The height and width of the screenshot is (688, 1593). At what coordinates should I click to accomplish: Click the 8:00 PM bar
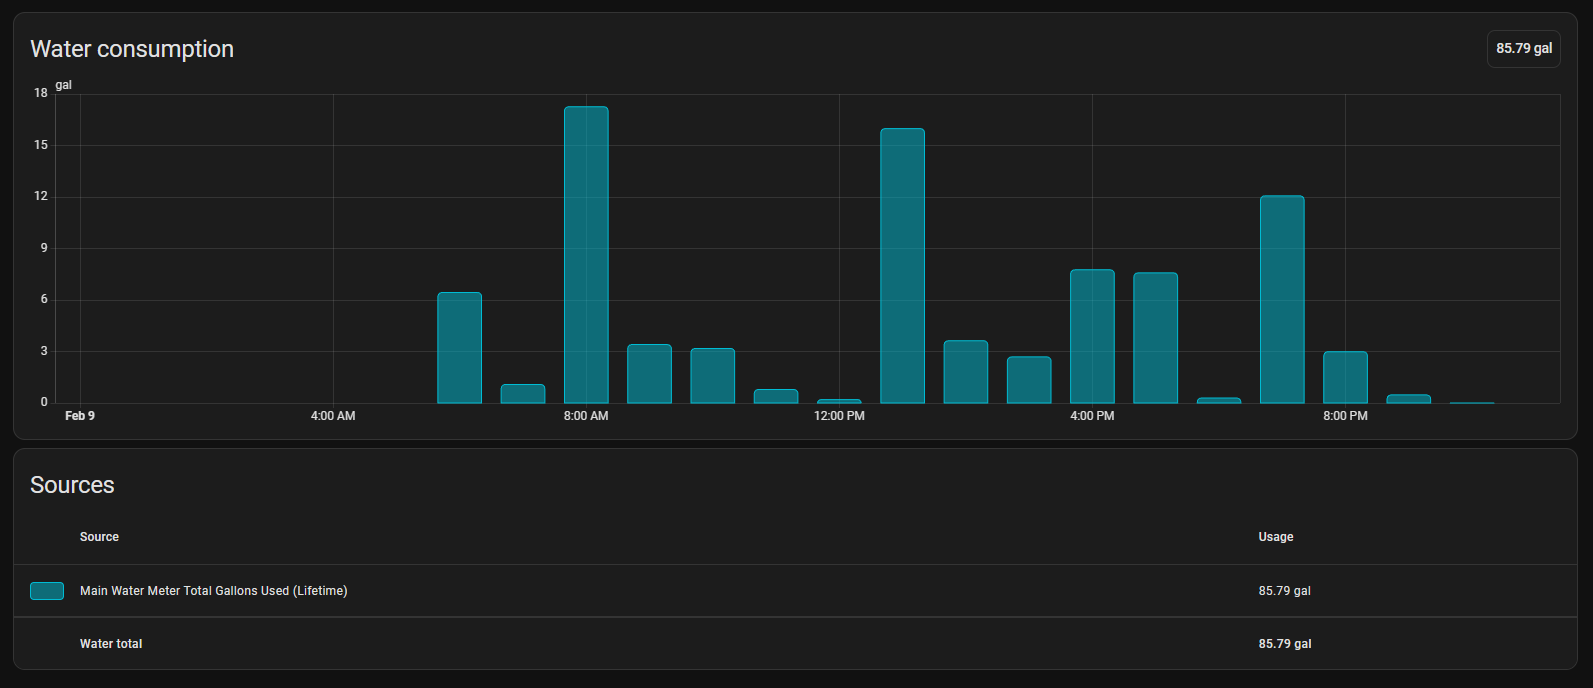point(1345,377)
